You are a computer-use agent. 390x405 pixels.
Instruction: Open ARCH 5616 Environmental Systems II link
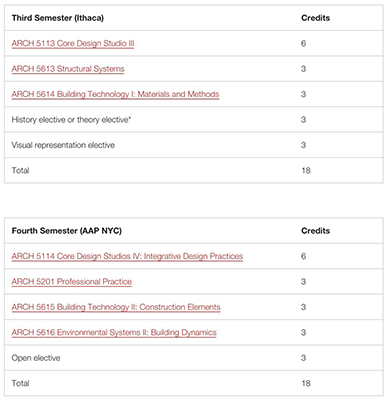click(114, 332)
